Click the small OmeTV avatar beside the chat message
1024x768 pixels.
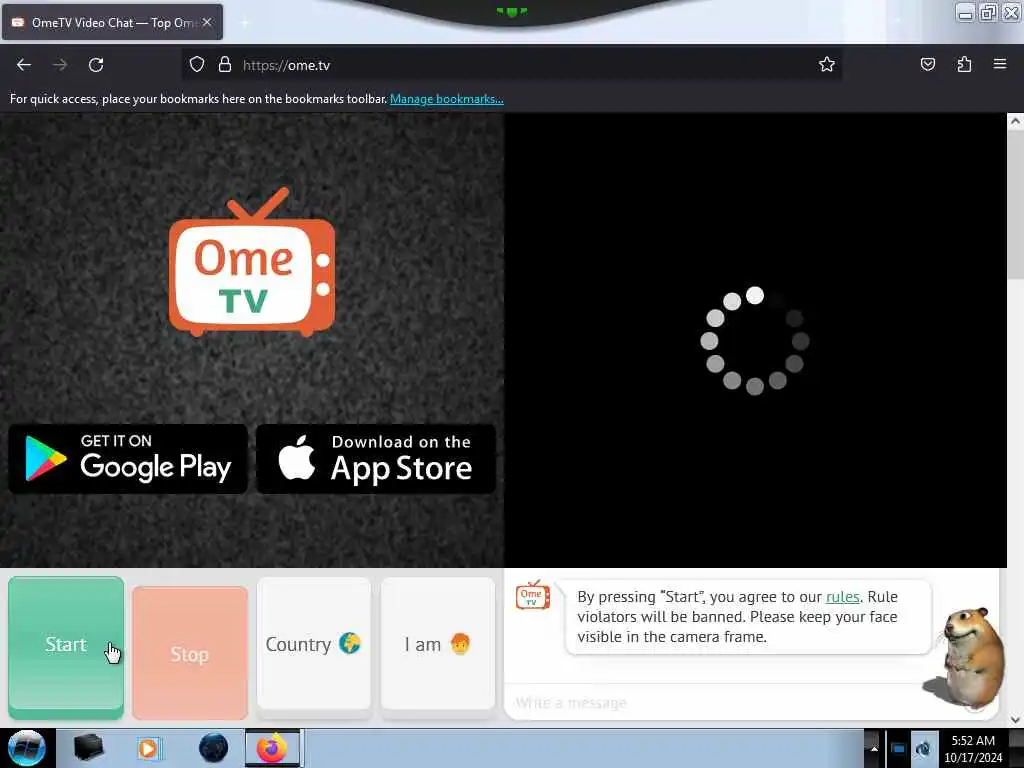(533, 595)
